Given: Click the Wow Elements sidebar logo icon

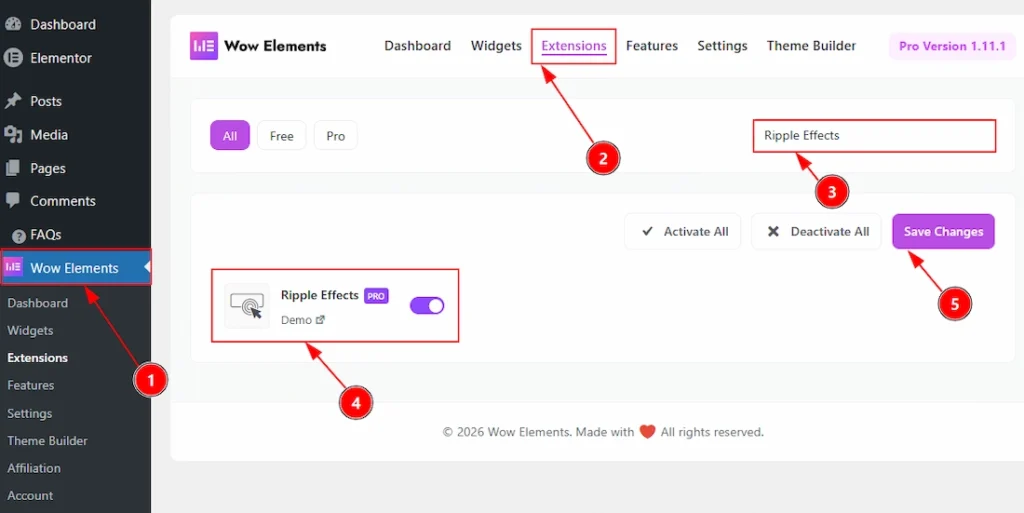Looking at the screenshot, I should click(x=13, y=267).
